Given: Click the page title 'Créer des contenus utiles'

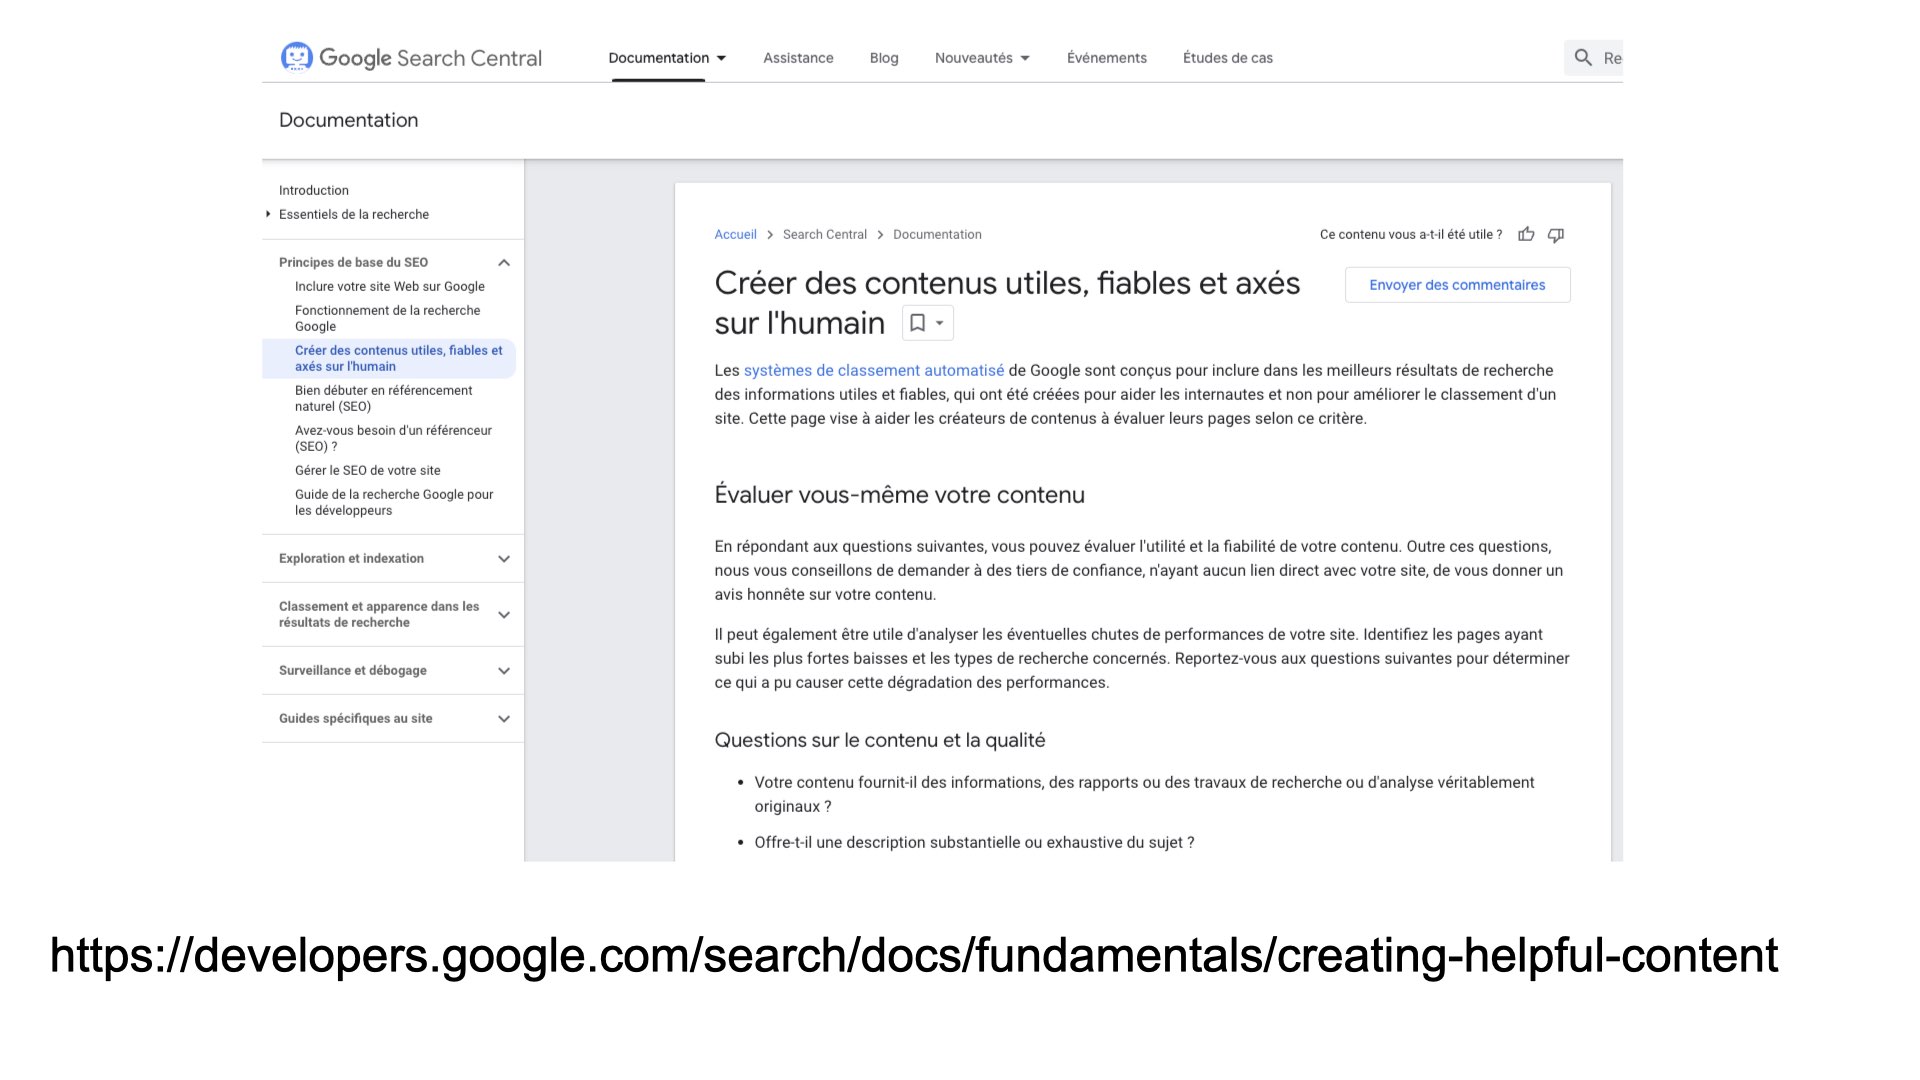Looking at the screenshot, I should tap(1007, 303).
